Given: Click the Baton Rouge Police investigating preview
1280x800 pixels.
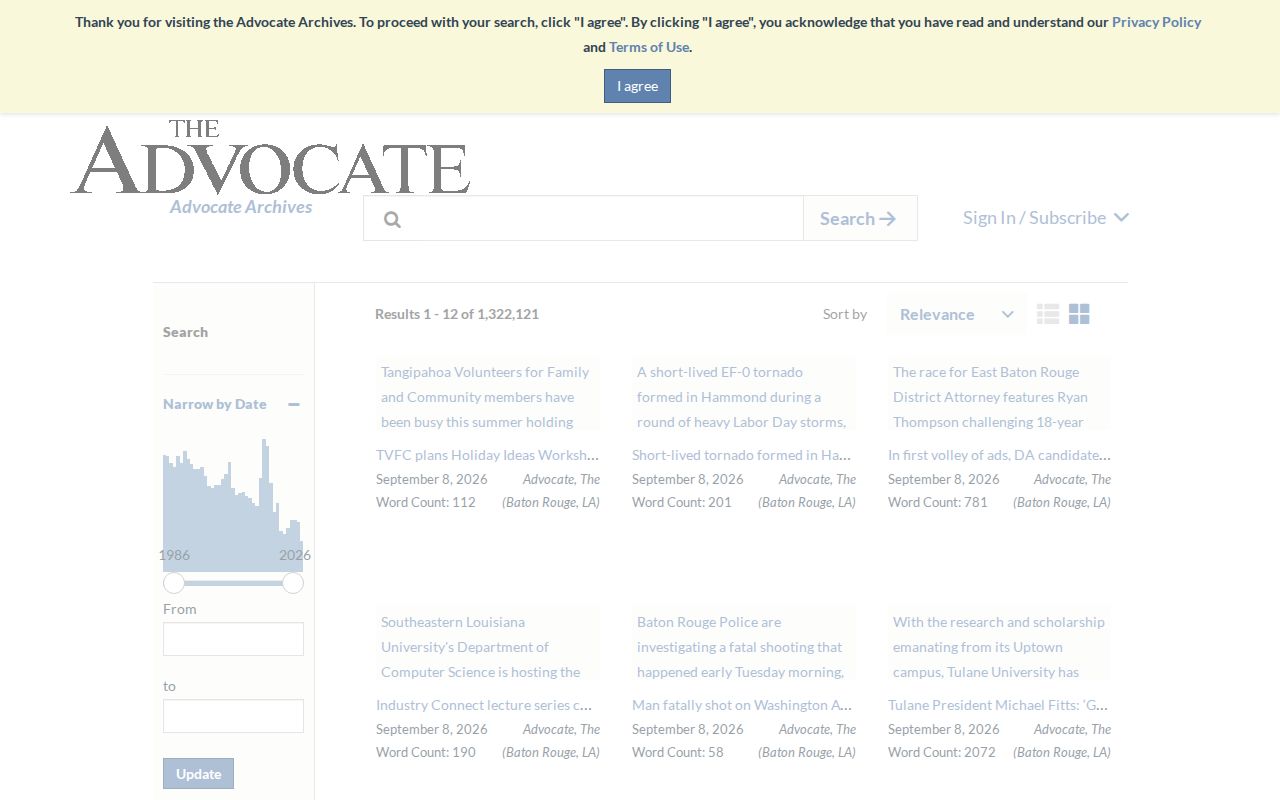Looking at the screenshot, I should click(744, 645).
